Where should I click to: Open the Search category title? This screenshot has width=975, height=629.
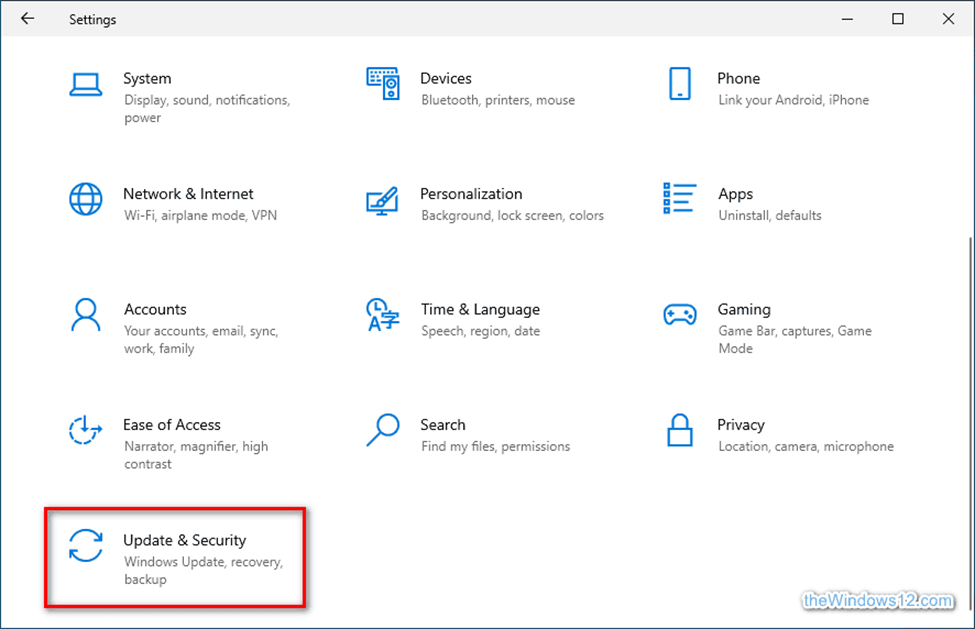(x=443, y=425)
